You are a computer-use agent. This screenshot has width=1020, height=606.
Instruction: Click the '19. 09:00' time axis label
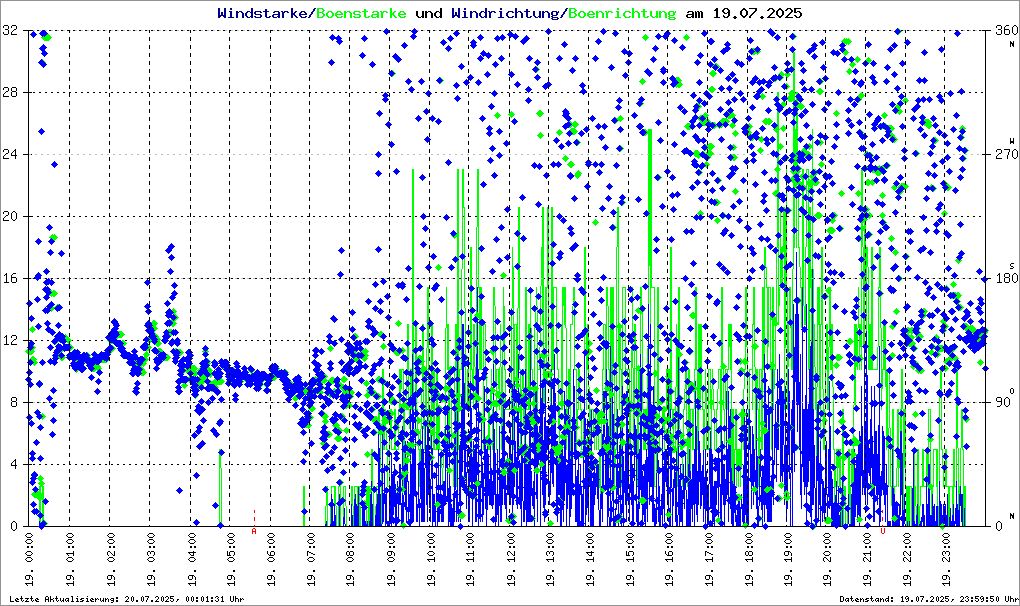[390, 559]
